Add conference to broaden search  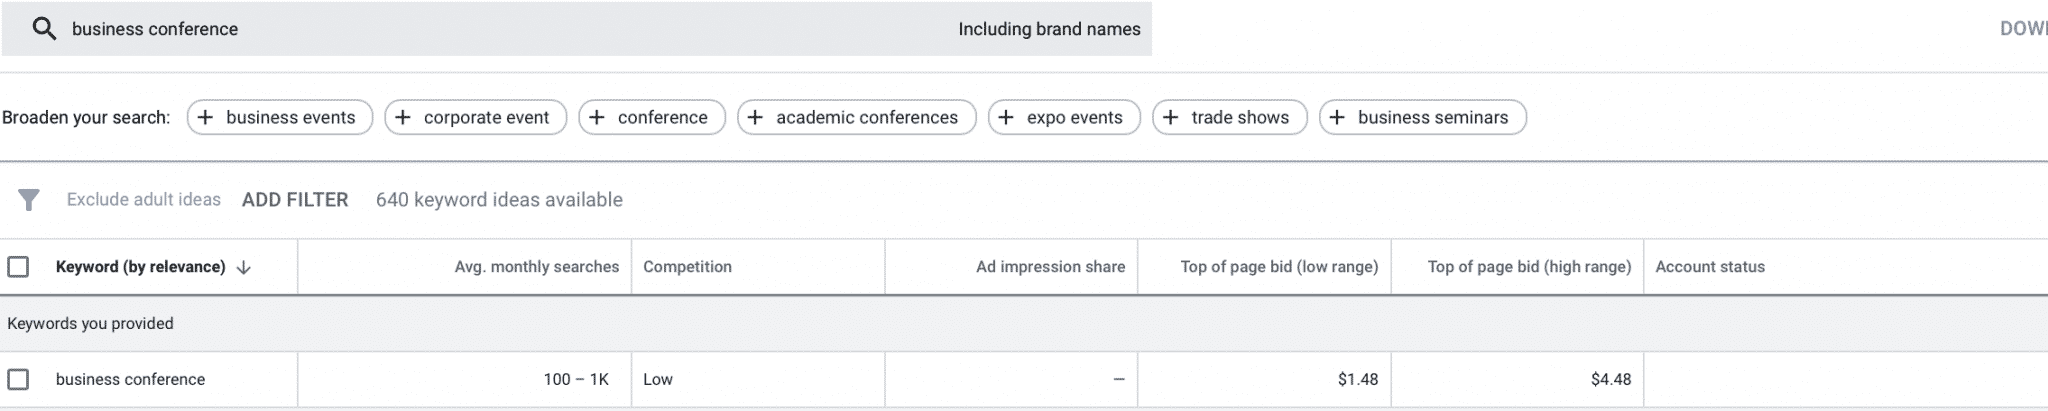coord(652,117)
